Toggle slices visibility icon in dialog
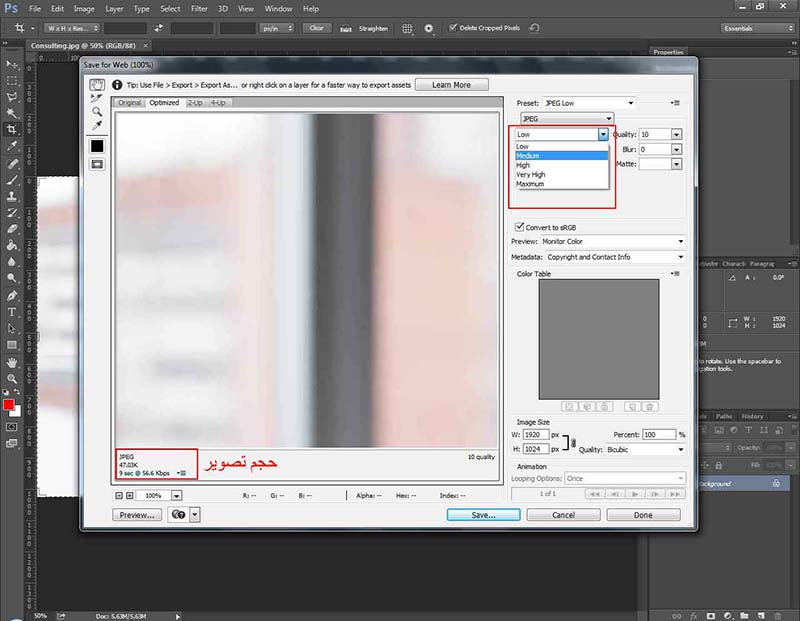The image size is (800, 621). (97, 164)
